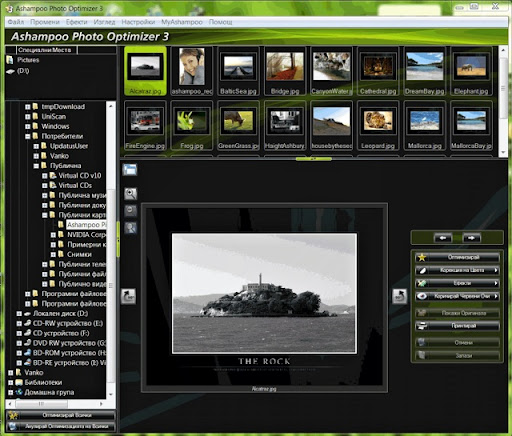The image size is (512, 436).
Task: Select the Elephant.jpg thumbnail
Action: (x=471, y=71)
